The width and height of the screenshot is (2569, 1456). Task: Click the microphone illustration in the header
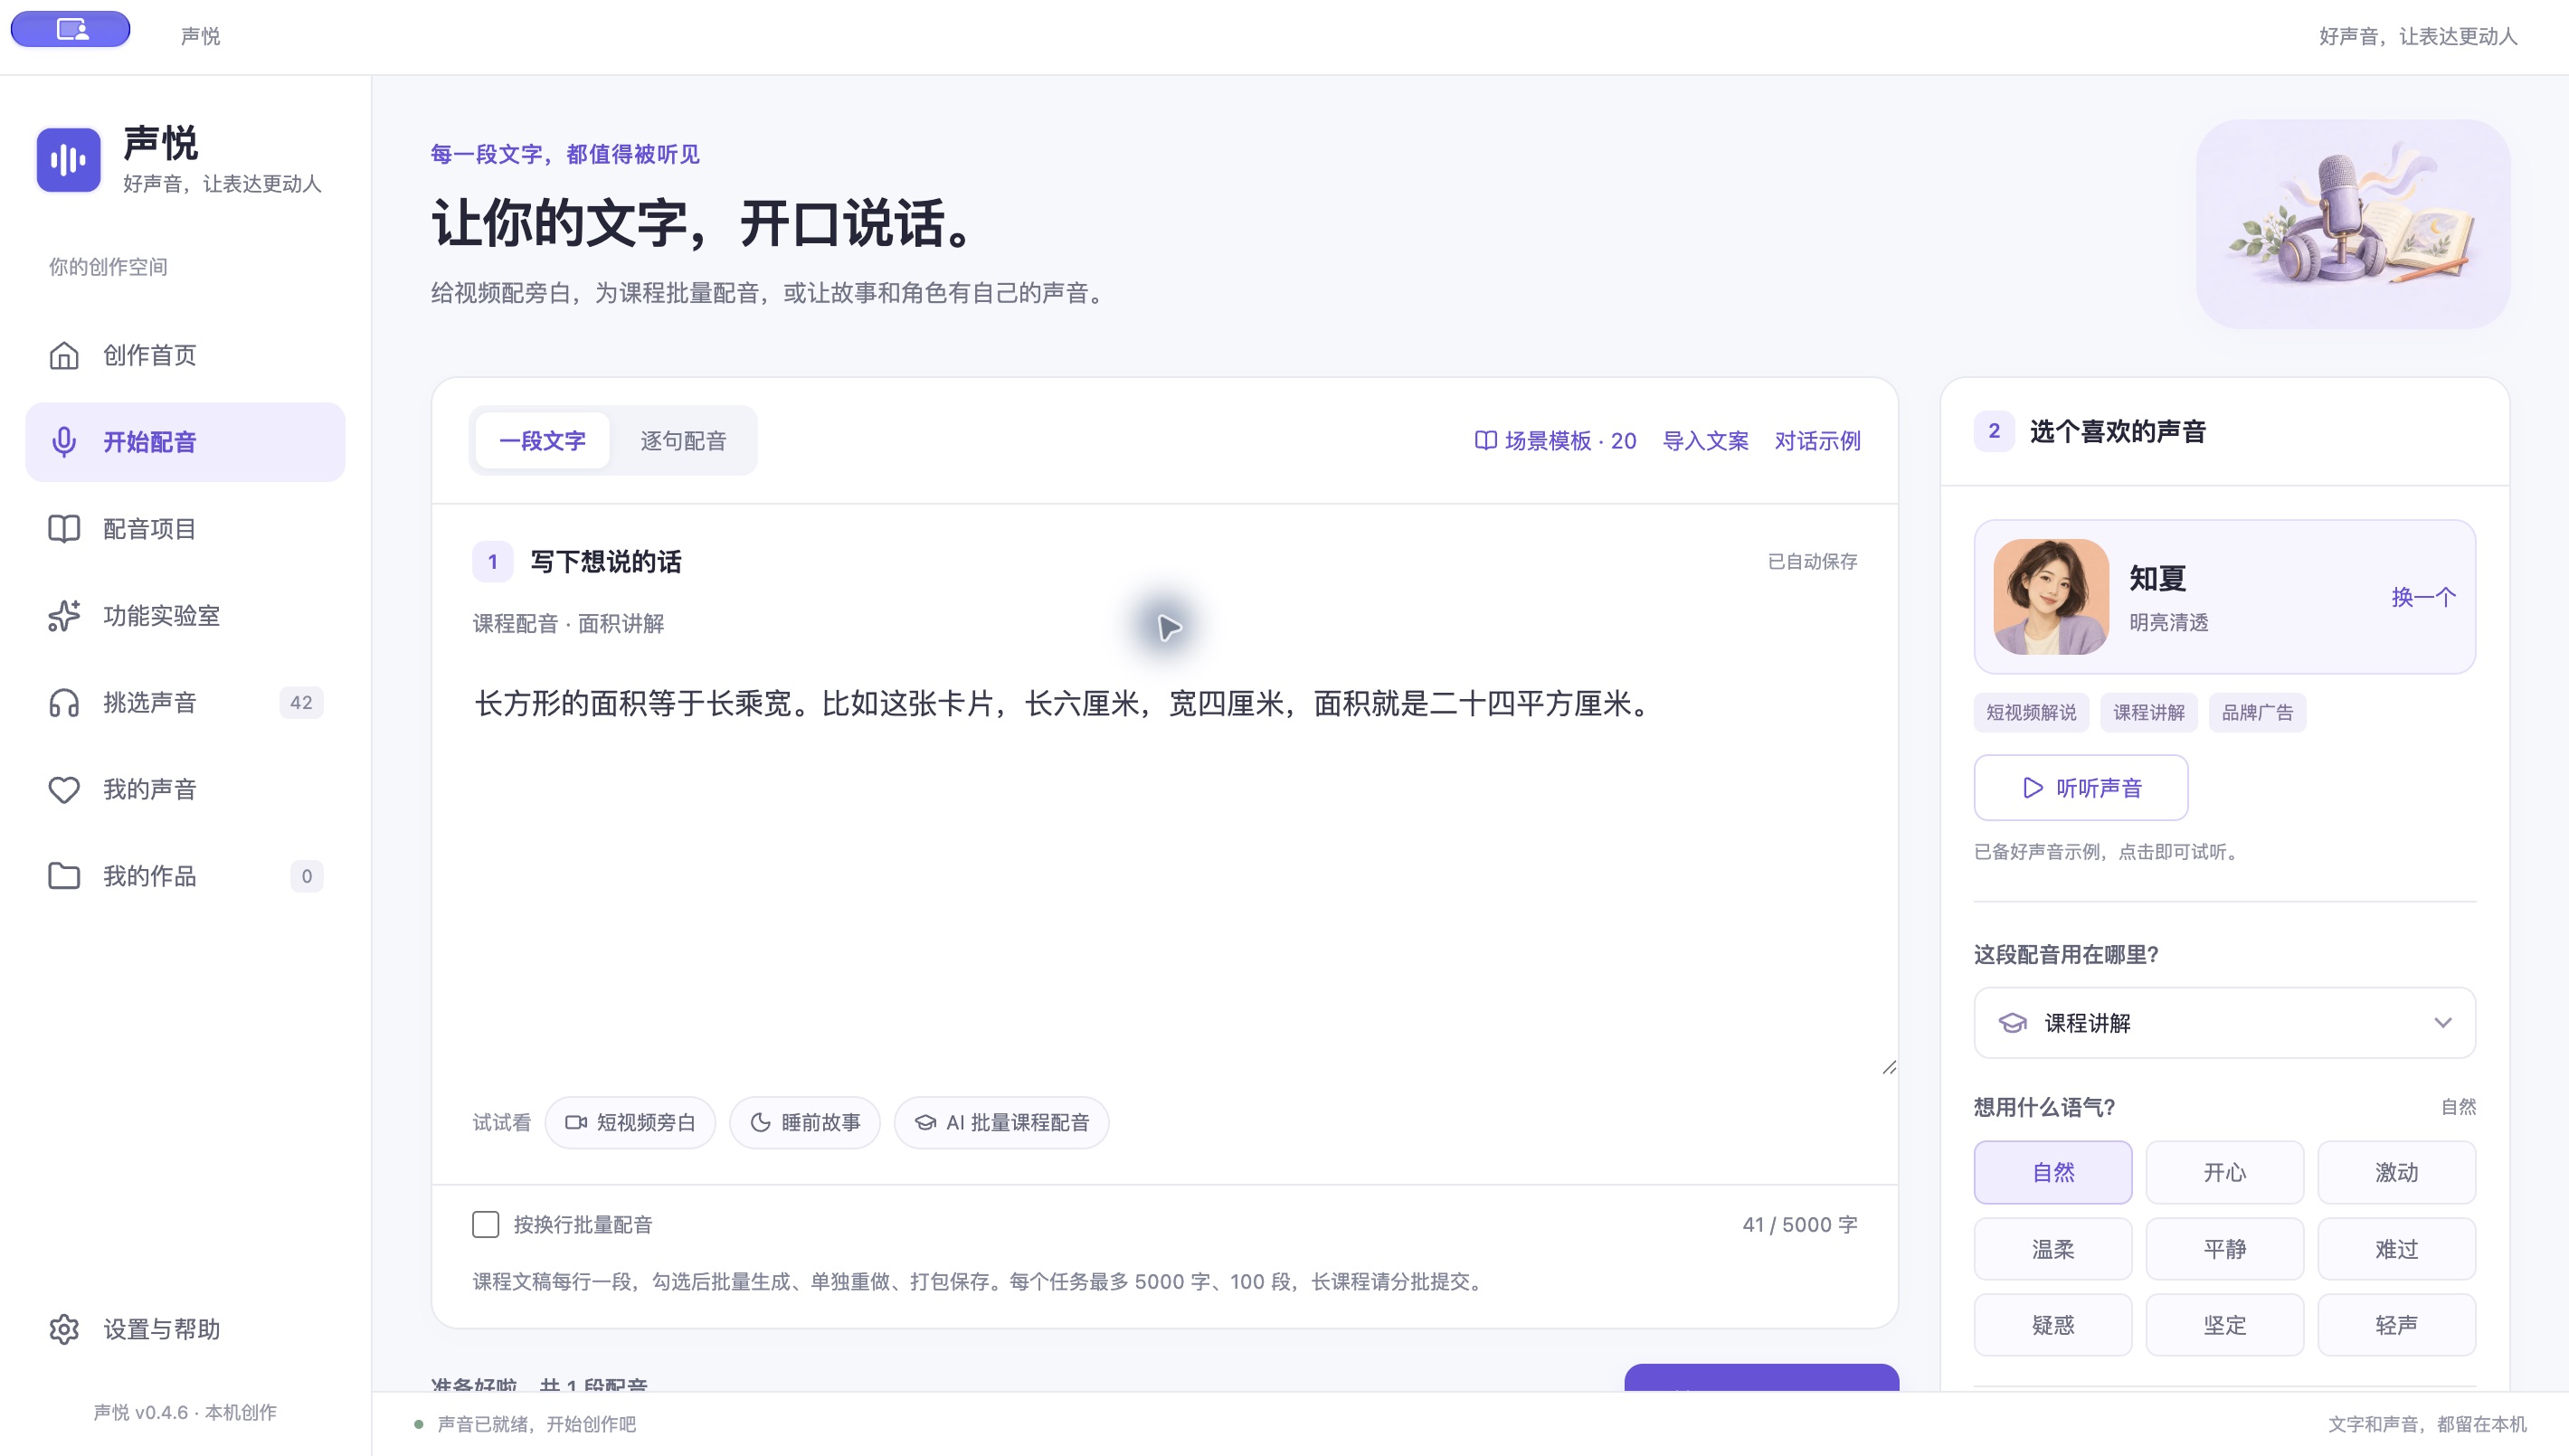click(2353, 224)
